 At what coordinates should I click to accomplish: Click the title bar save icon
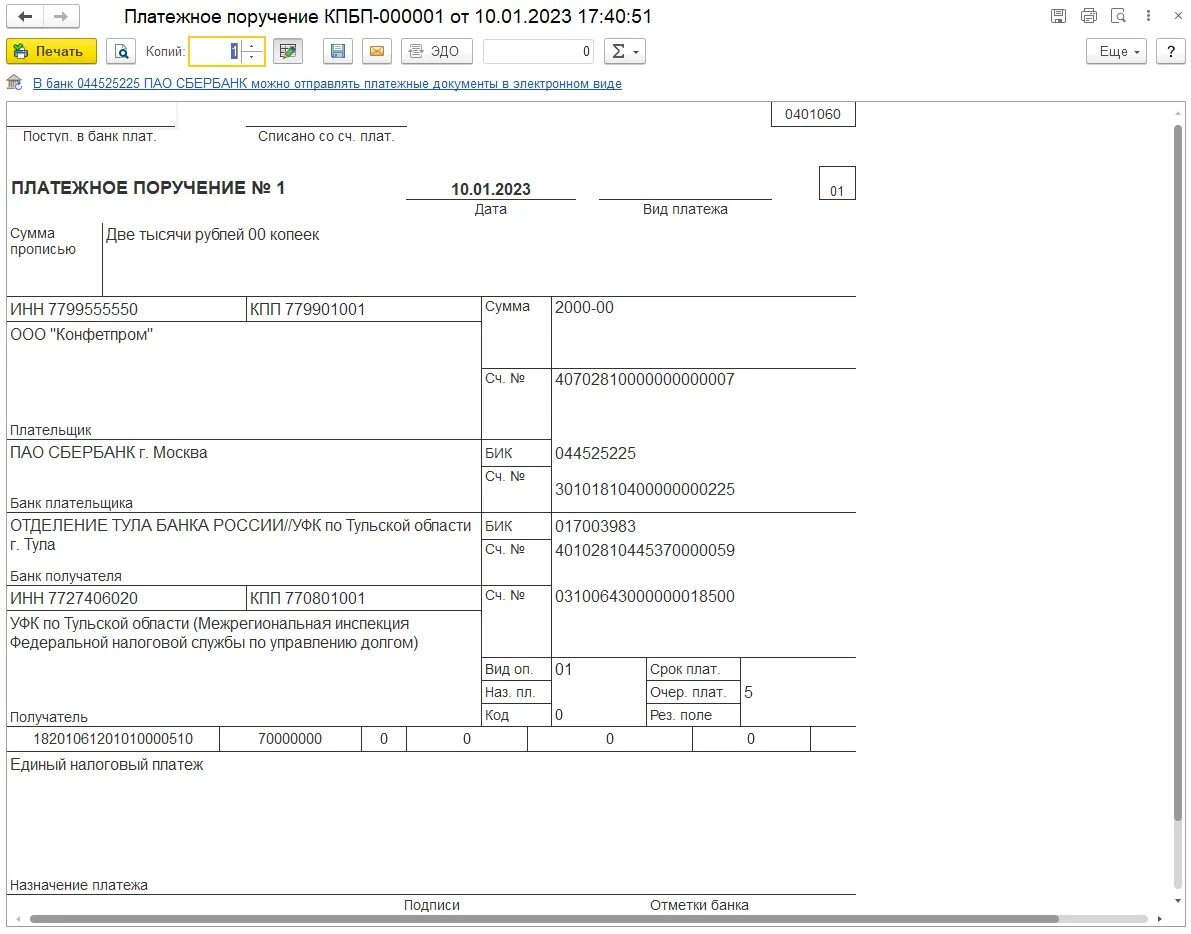1058,16
